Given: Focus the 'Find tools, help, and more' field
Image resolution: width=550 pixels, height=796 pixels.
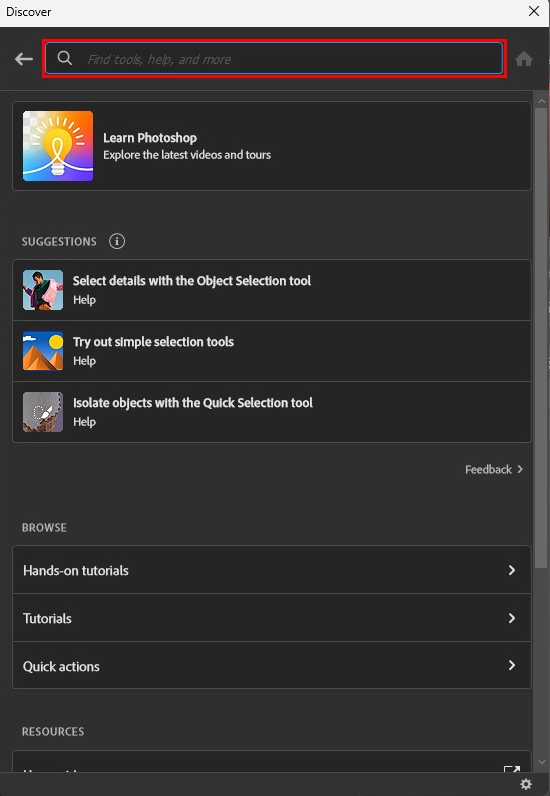Looking at the screenshot, I should click(274, 59).
